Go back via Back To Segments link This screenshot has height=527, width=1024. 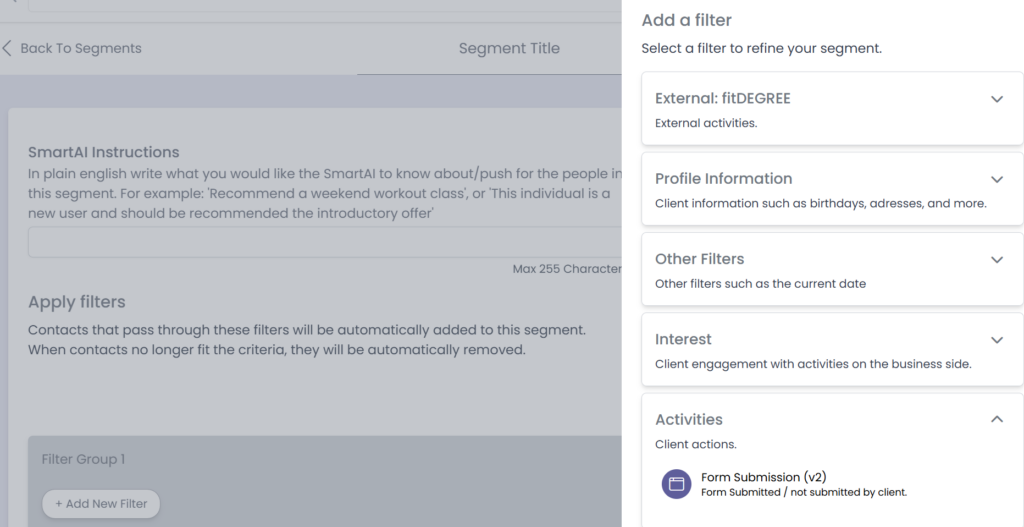[80, 48]
